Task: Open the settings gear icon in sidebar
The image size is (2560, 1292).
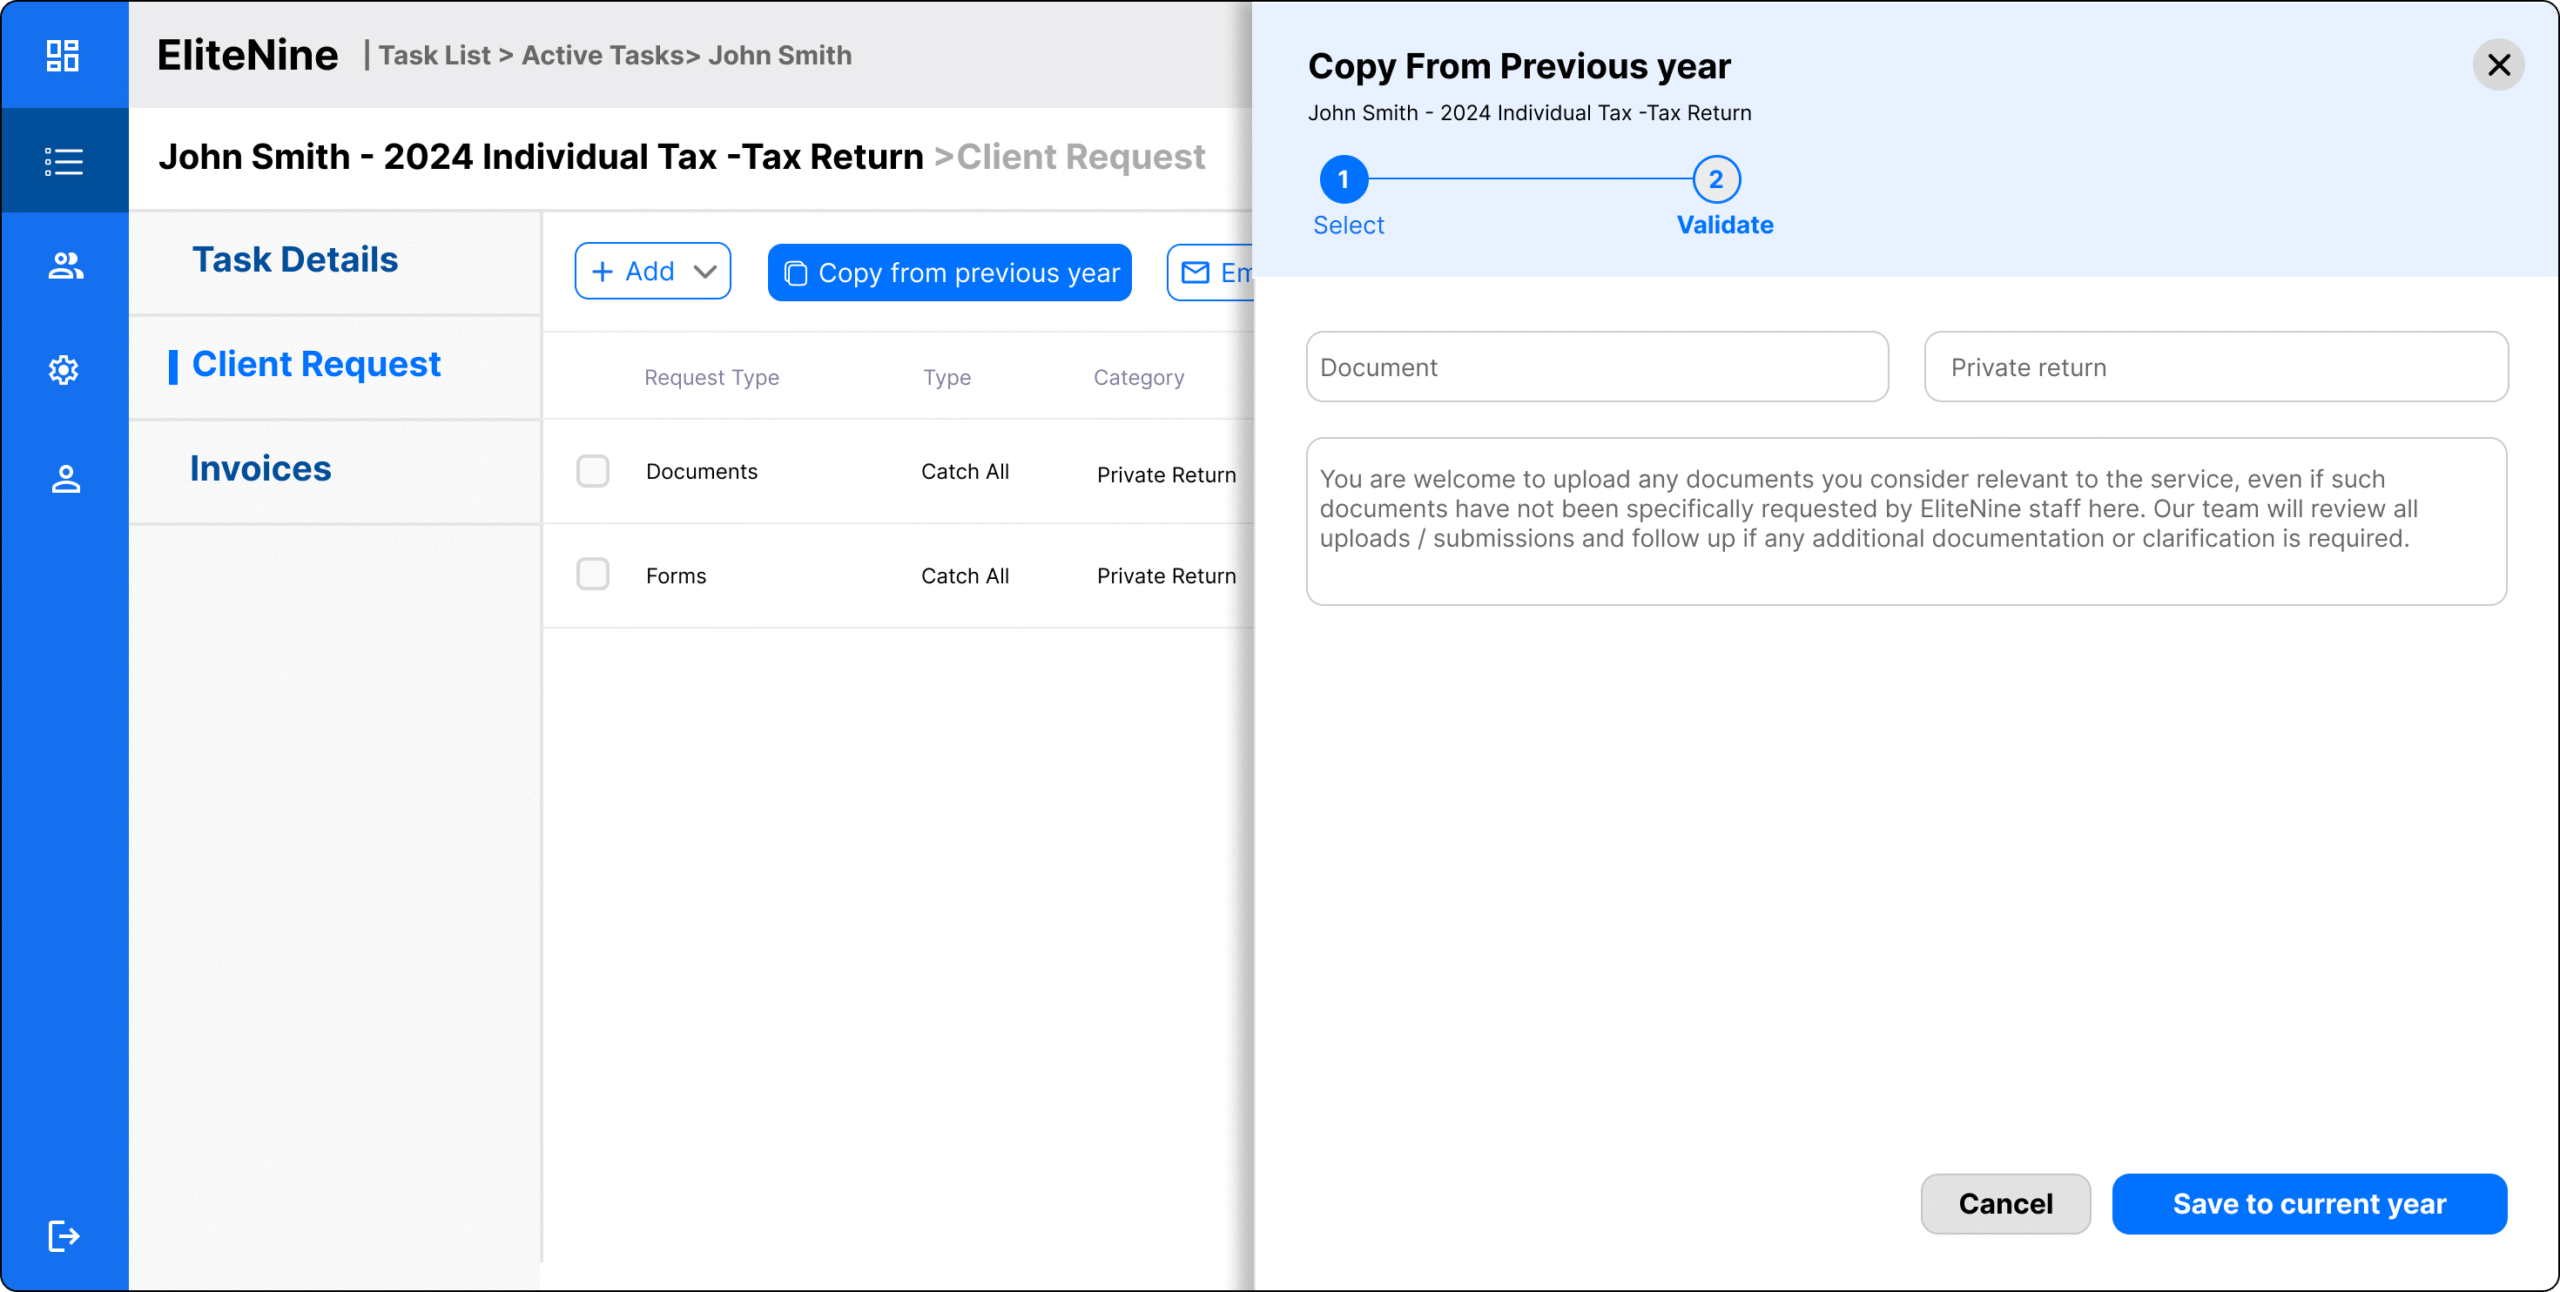Action: click(x=63, y=370)
